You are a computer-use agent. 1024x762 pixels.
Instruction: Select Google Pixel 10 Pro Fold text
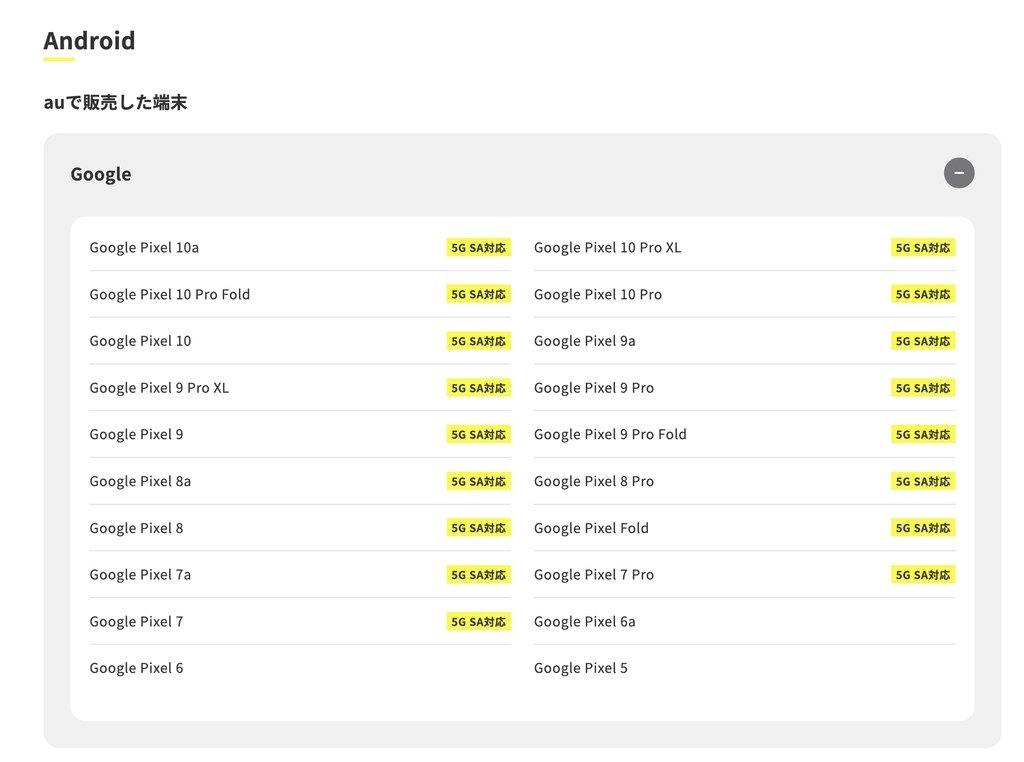pyautogui.click(x=170, y=294)
